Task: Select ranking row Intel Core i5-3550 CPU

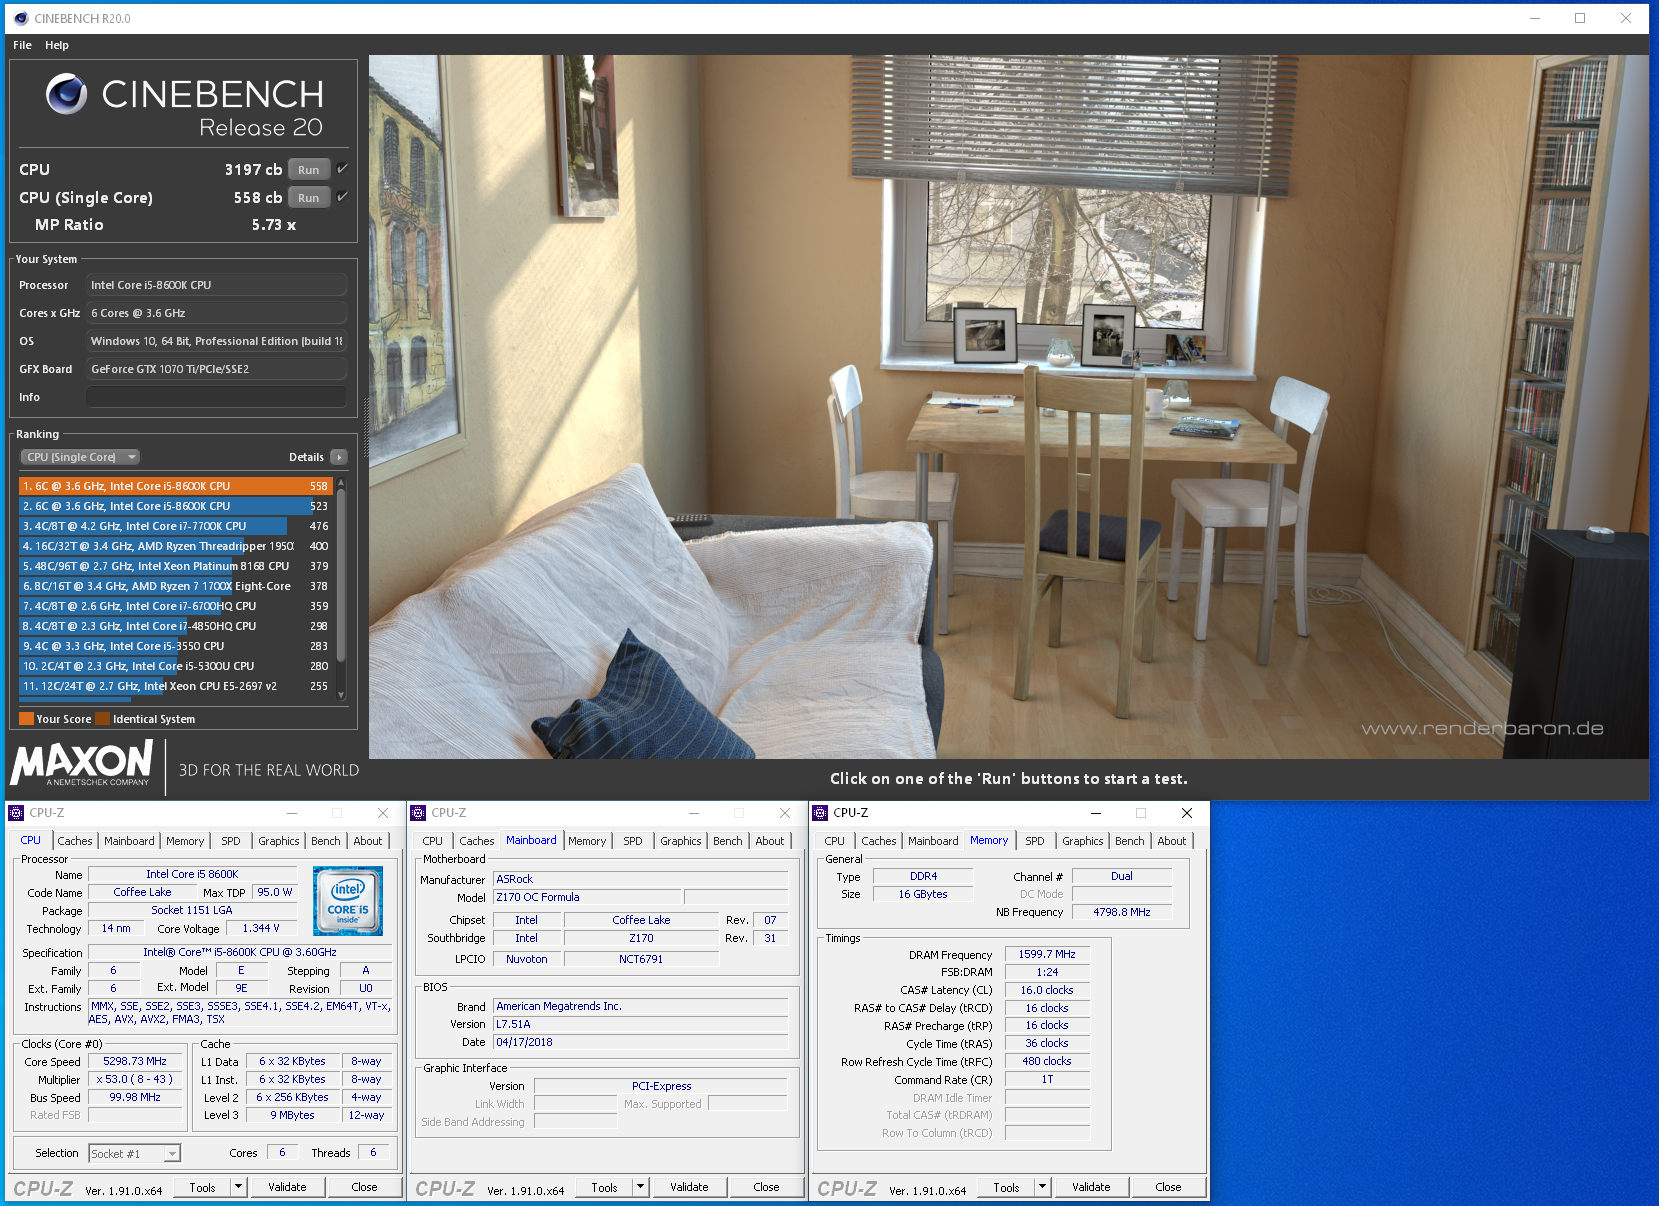Action: coord(176,646)
